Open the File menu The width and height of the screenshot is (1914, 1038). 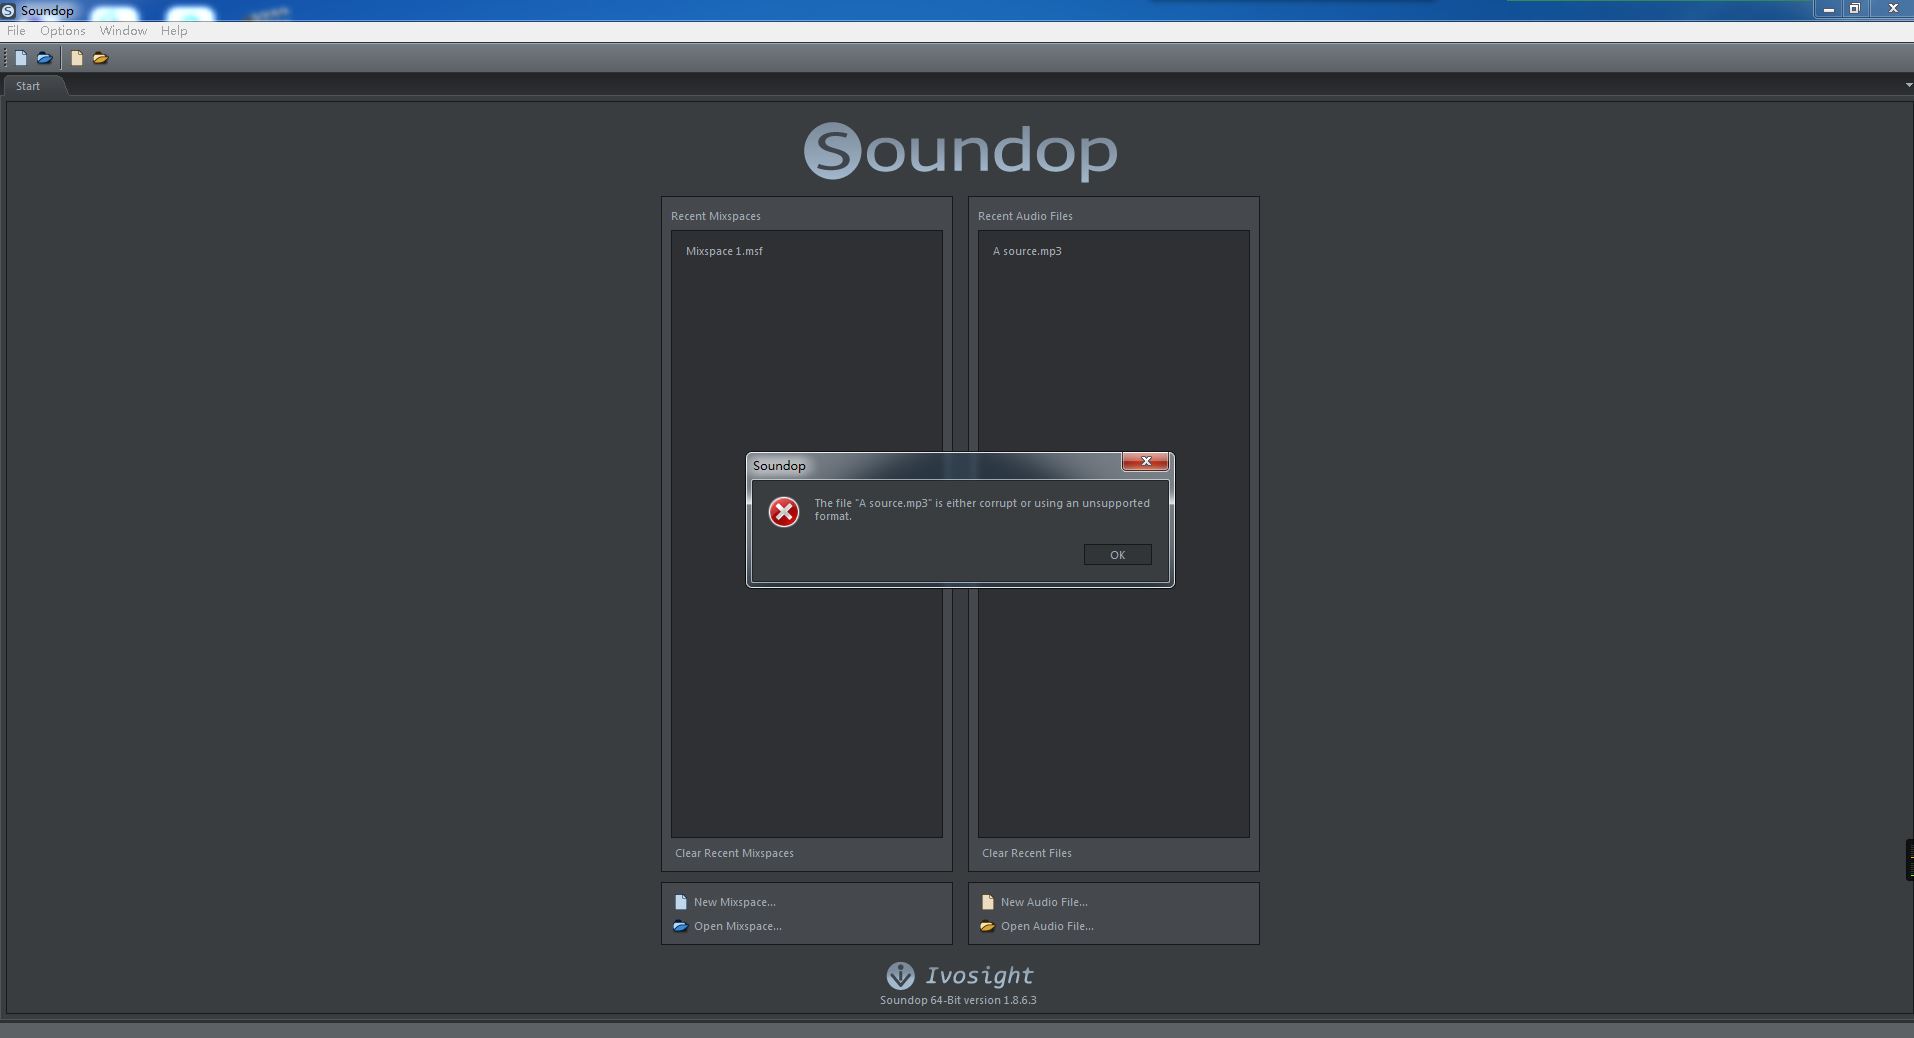(x=16, y=31)
